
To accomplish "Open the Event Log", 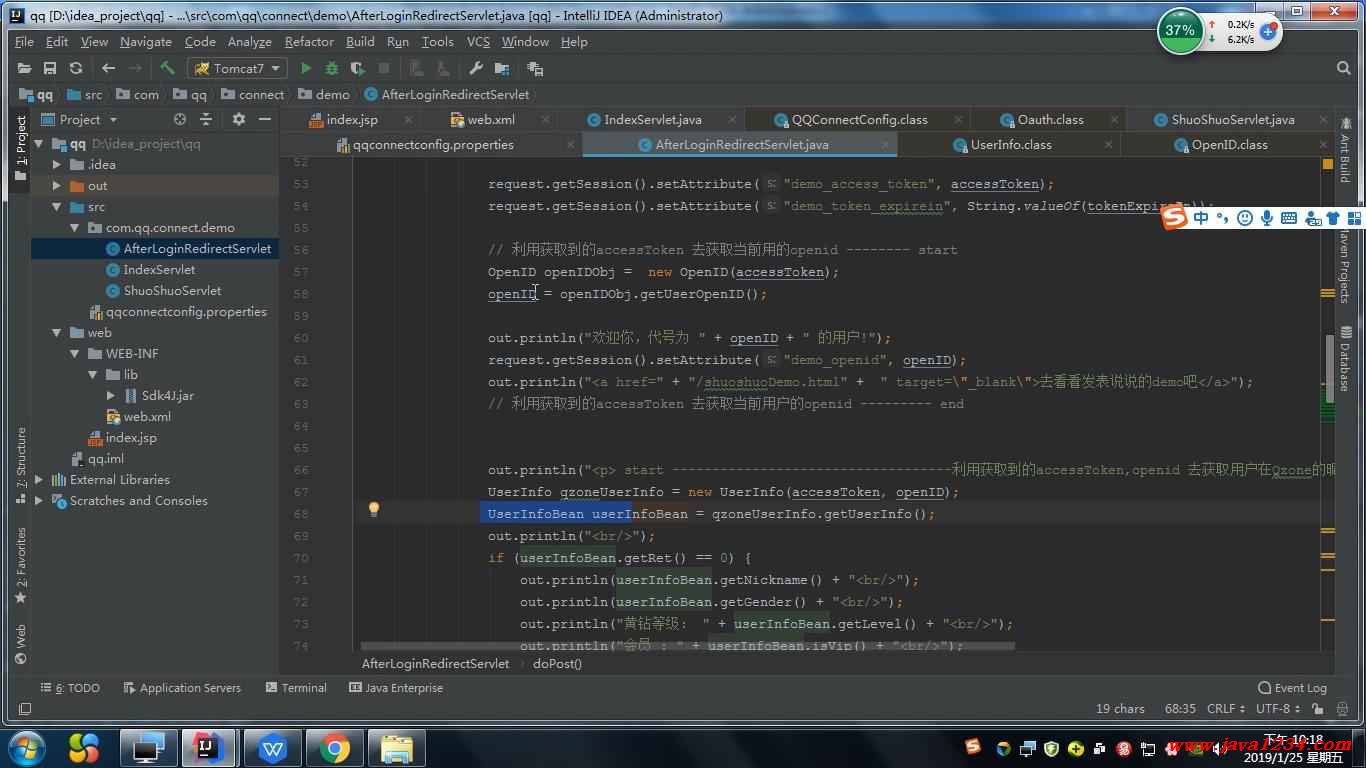I will click(x=1292, y=688).
